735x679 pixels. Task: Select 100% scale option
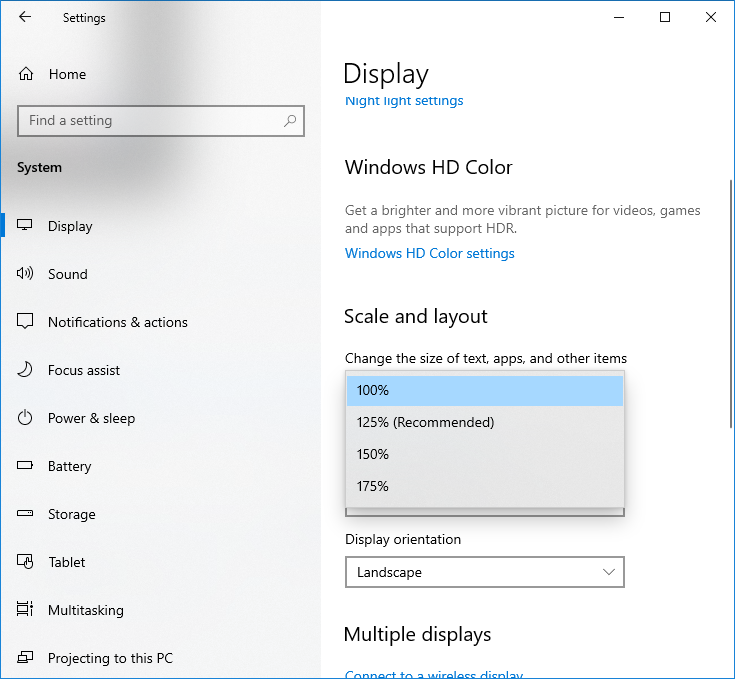click(x=485, y=390)
